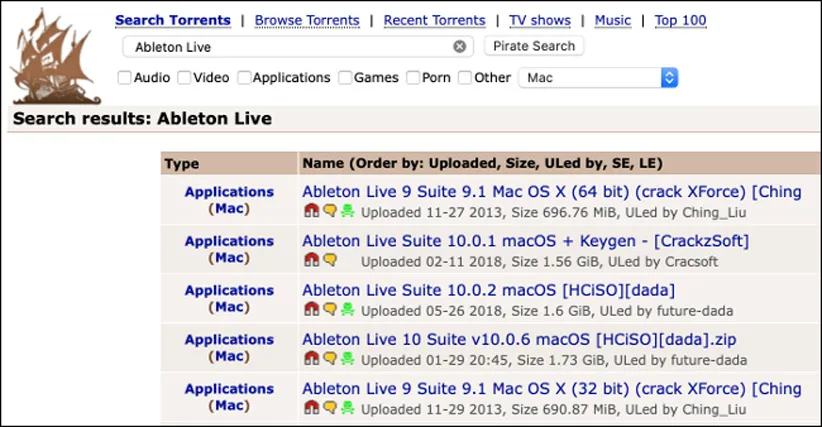Open the Recent Torrents page
The width and height of the screenshot is (822, 427).
tap(434, 20)
